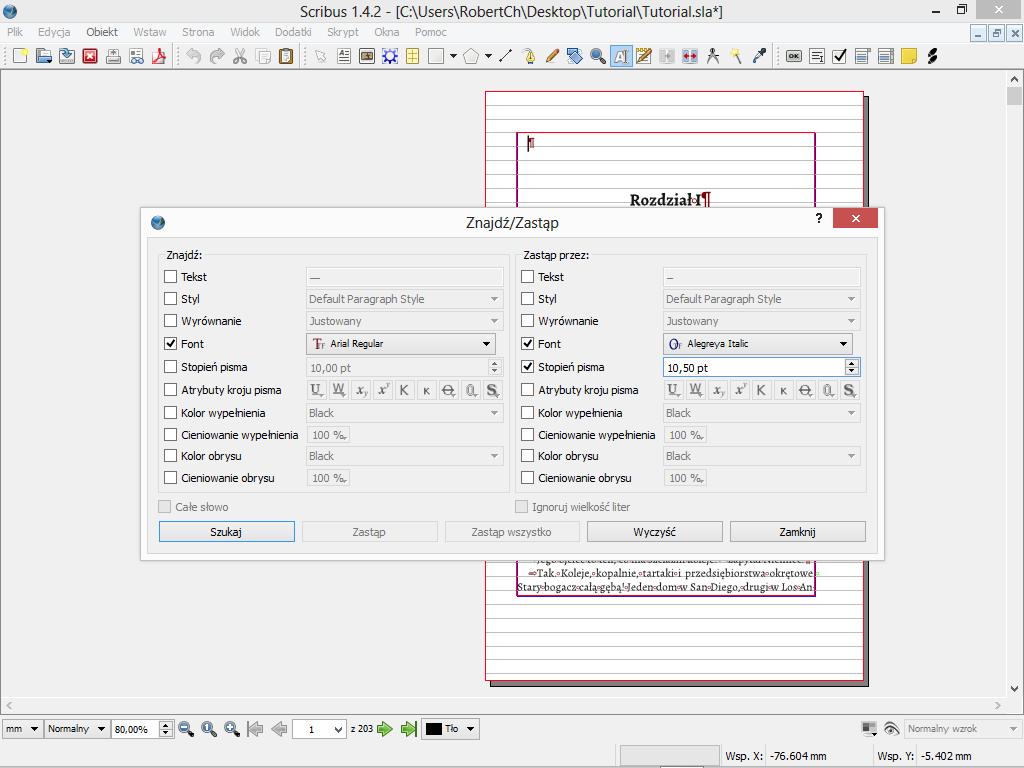This screenshot has height=768, width=1024.
Task: Click the Wyczyść button
Action: [x=655, y=532]
